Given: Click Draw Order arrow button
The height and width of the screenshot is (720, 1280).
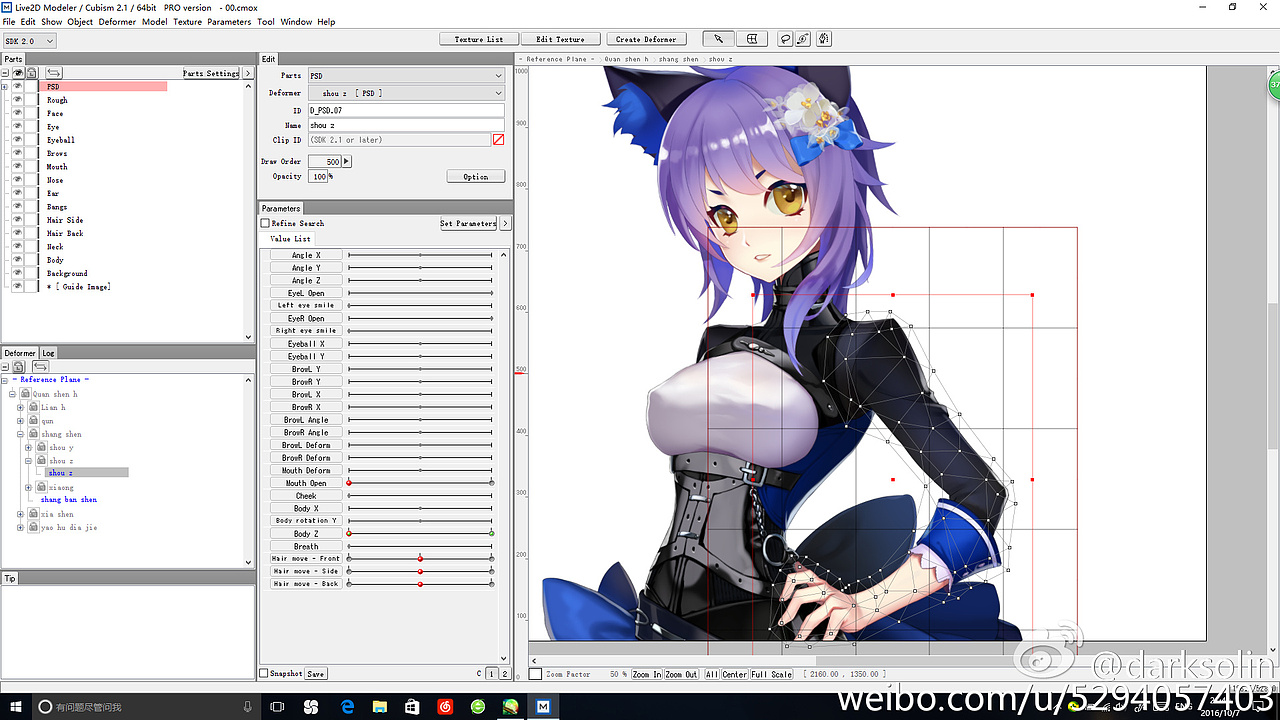Looking at the screenshot, I should coord(347,161).
